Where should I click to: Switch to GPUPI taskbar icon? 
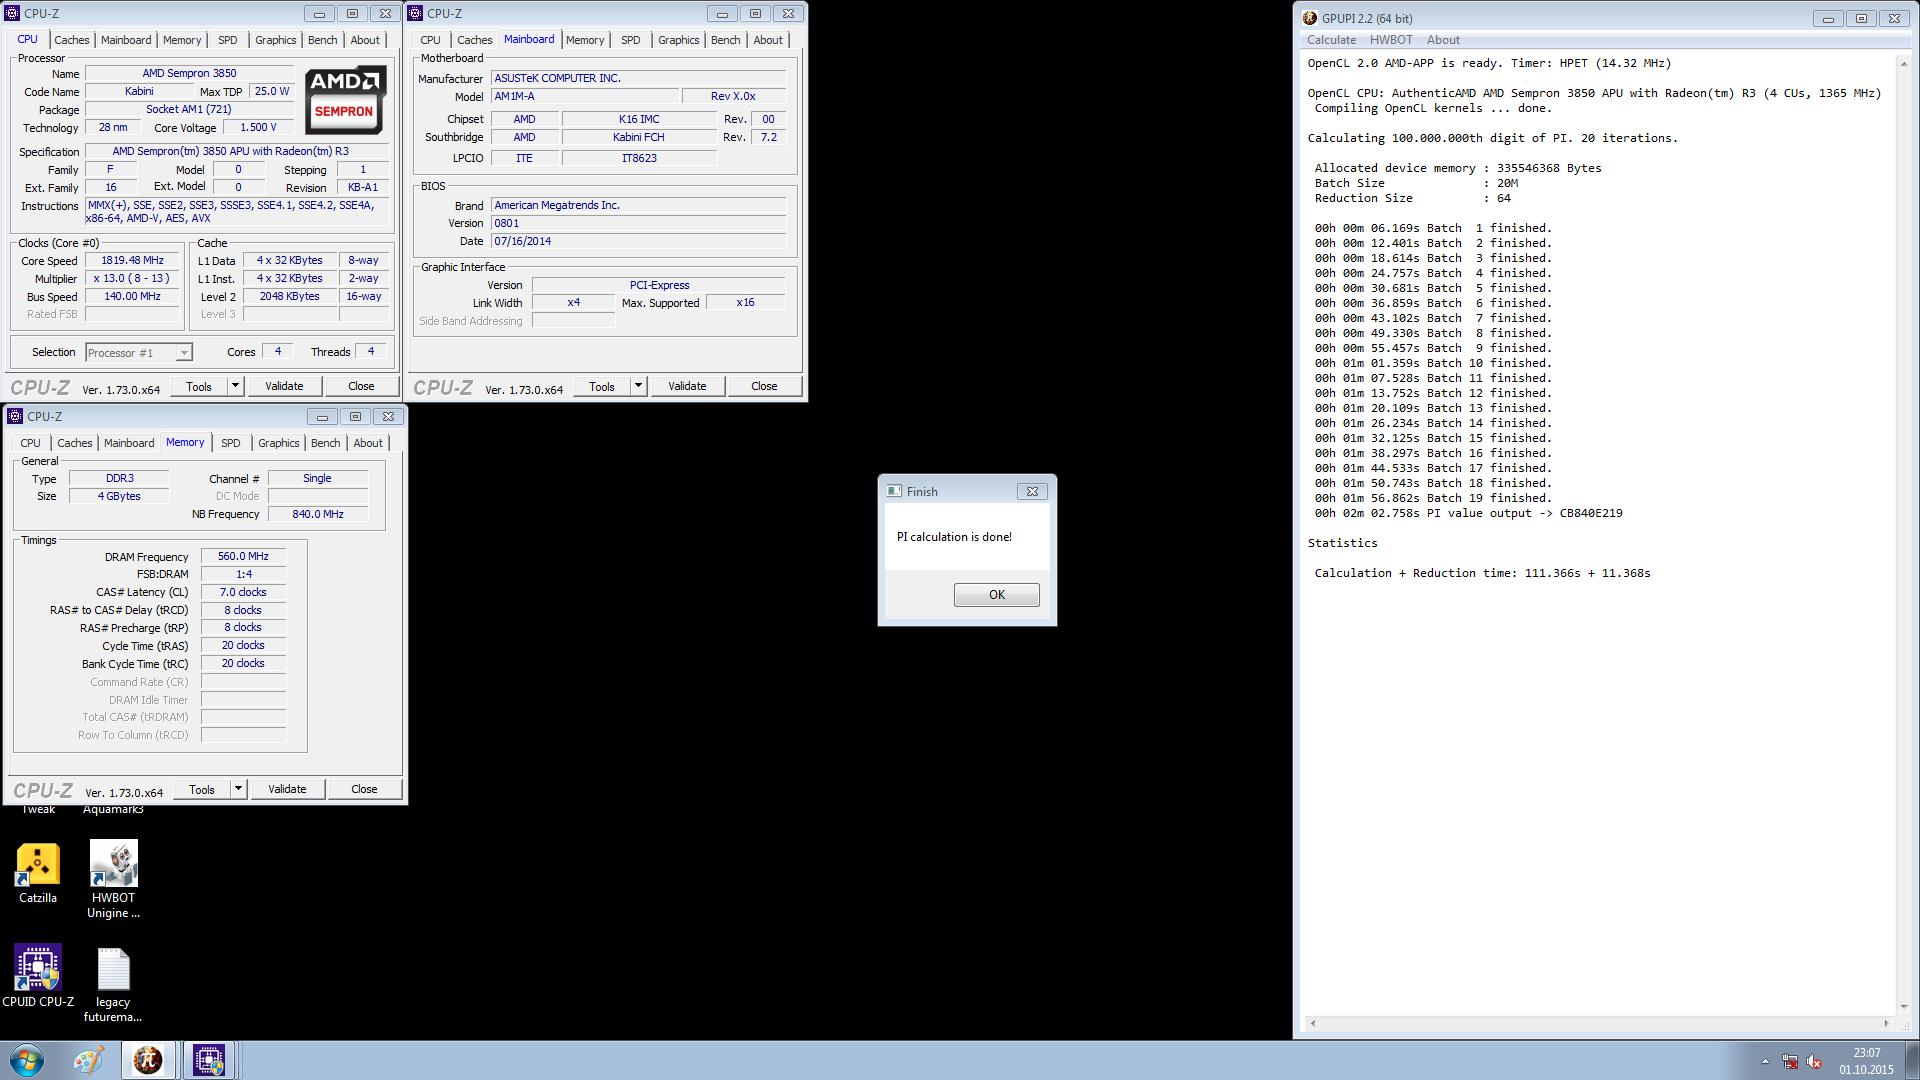(x=148, y=1060)
